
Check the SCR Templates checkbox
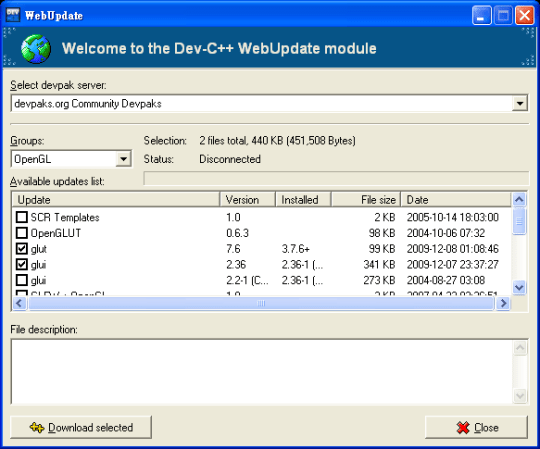tap(22, 217)
